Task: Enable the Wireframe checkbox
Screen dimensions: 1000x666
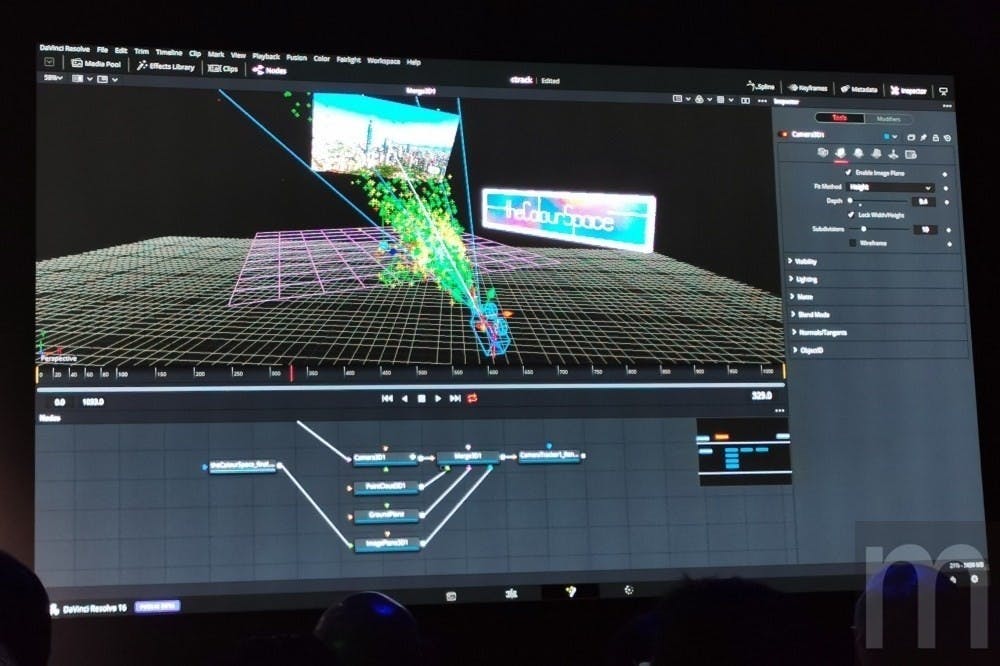Action: [853, 242]
